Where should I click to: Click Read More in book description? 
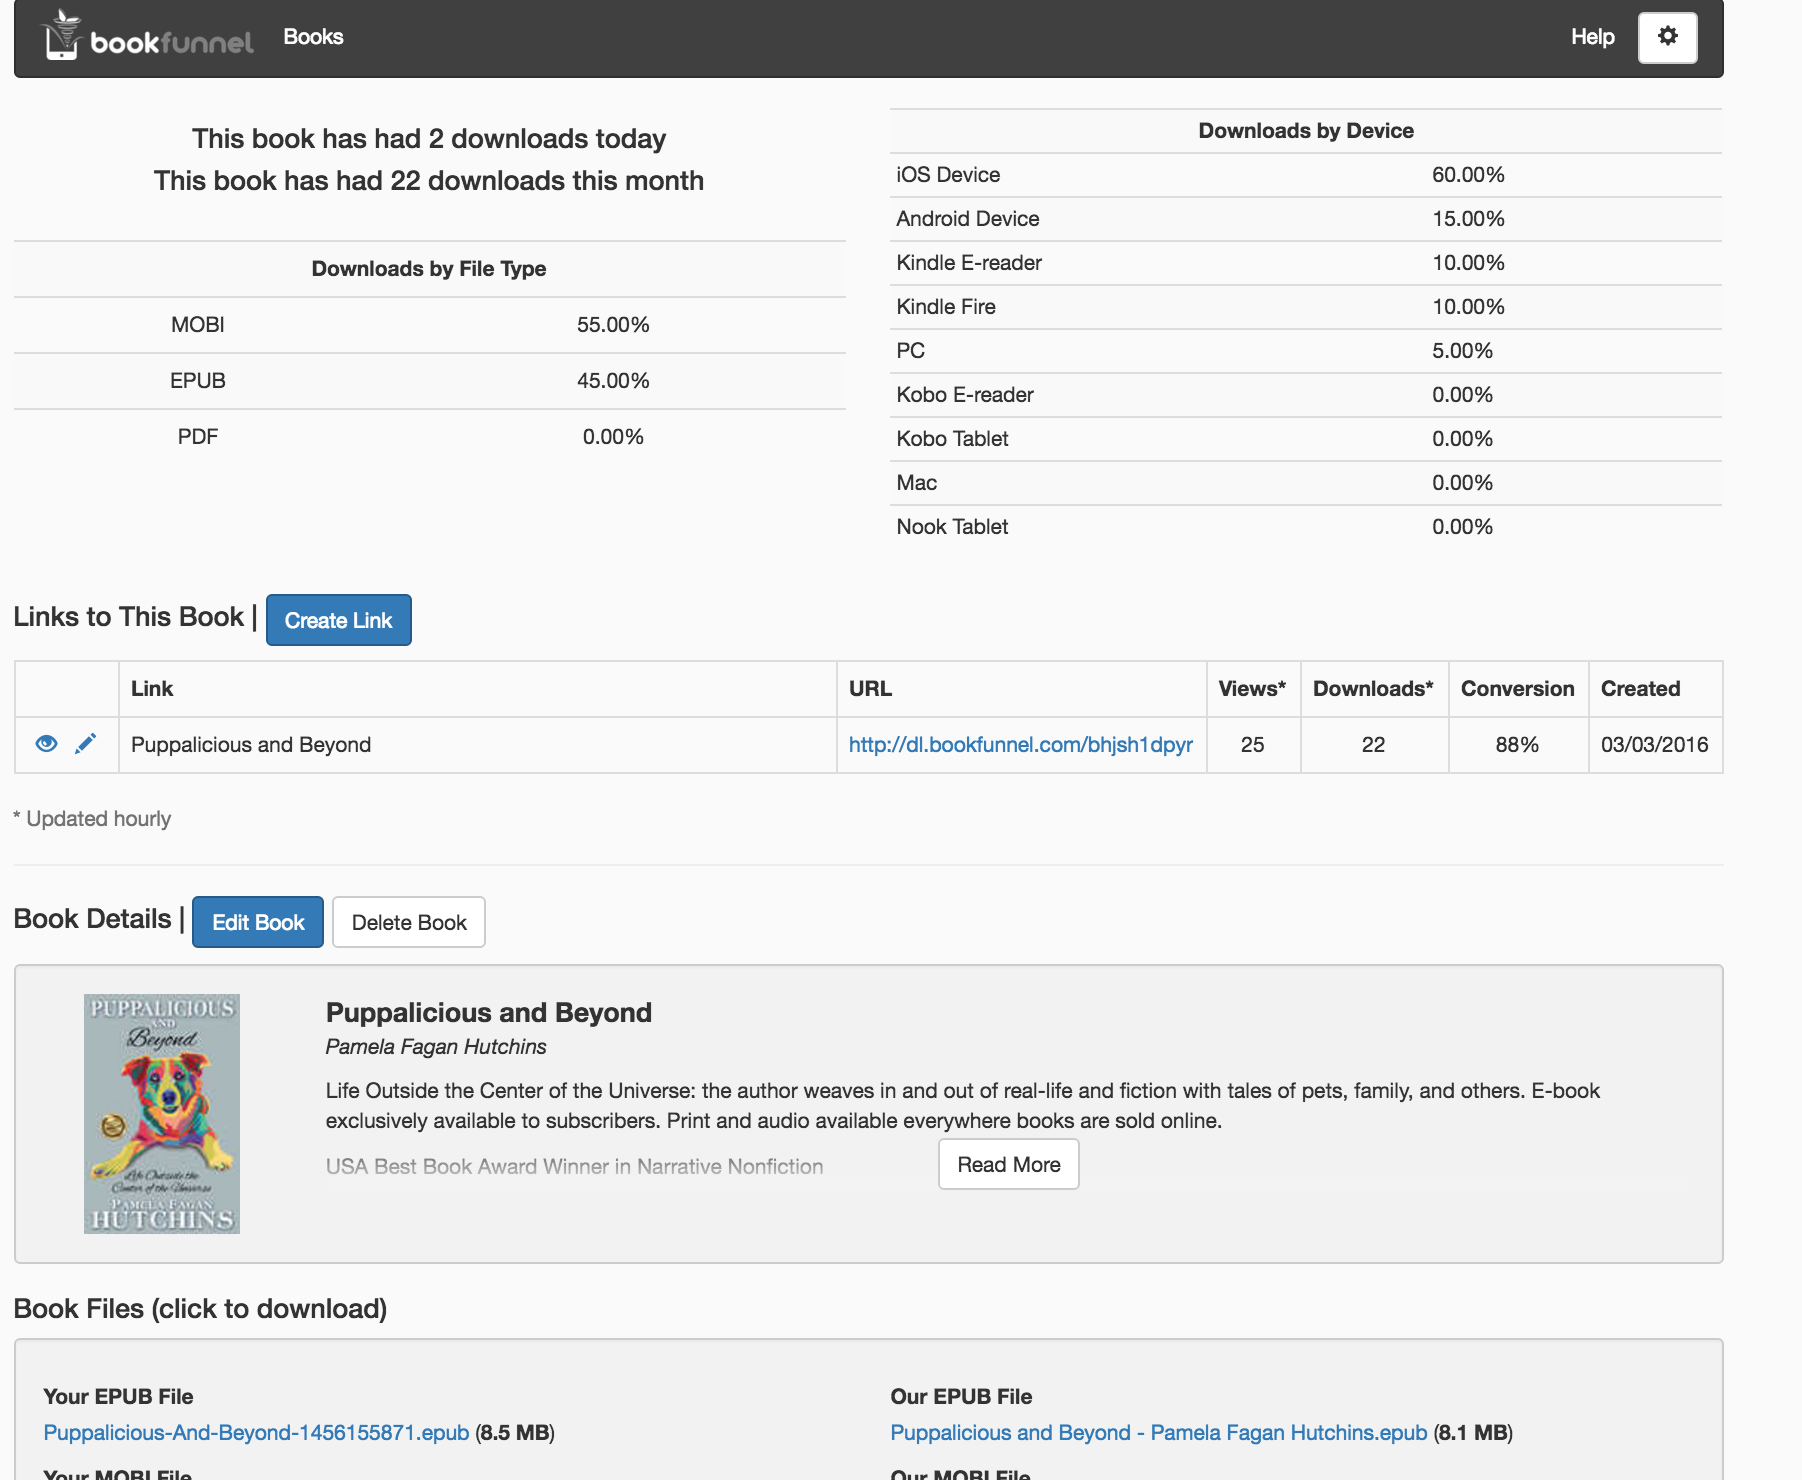tap(1009, 1164)
